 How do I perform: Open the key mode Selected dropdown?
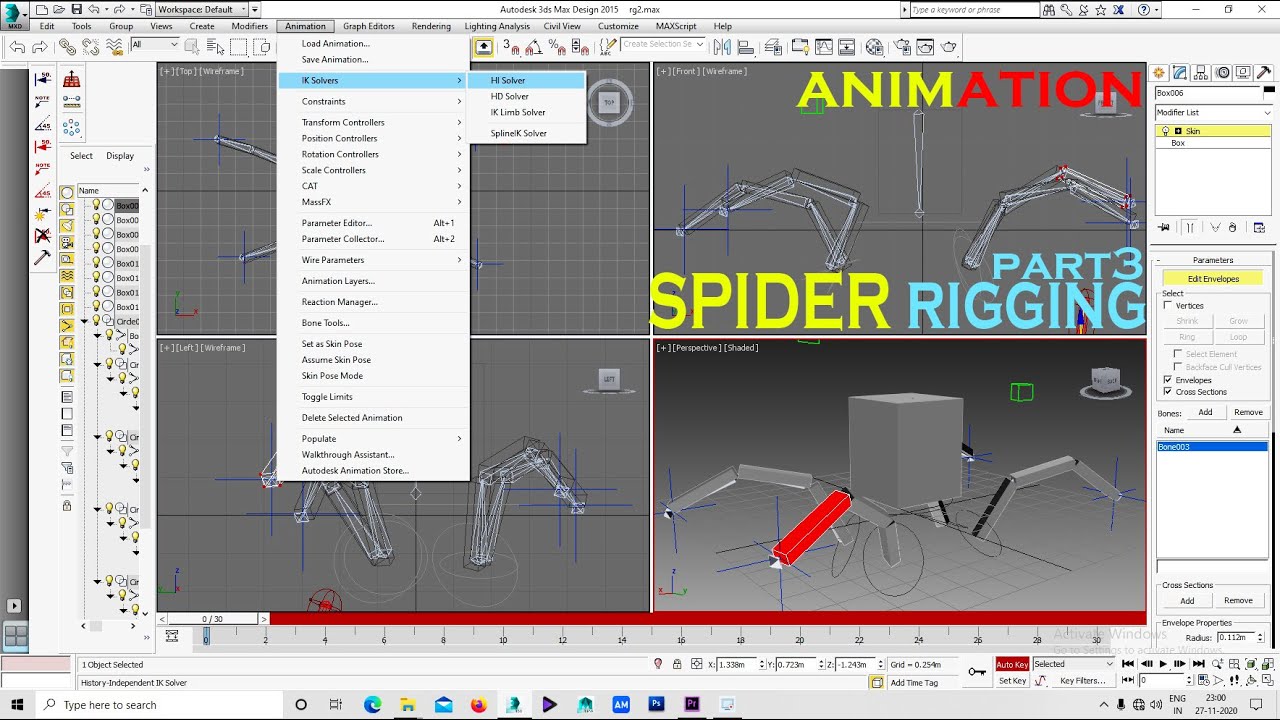[x=1074, y=664]
